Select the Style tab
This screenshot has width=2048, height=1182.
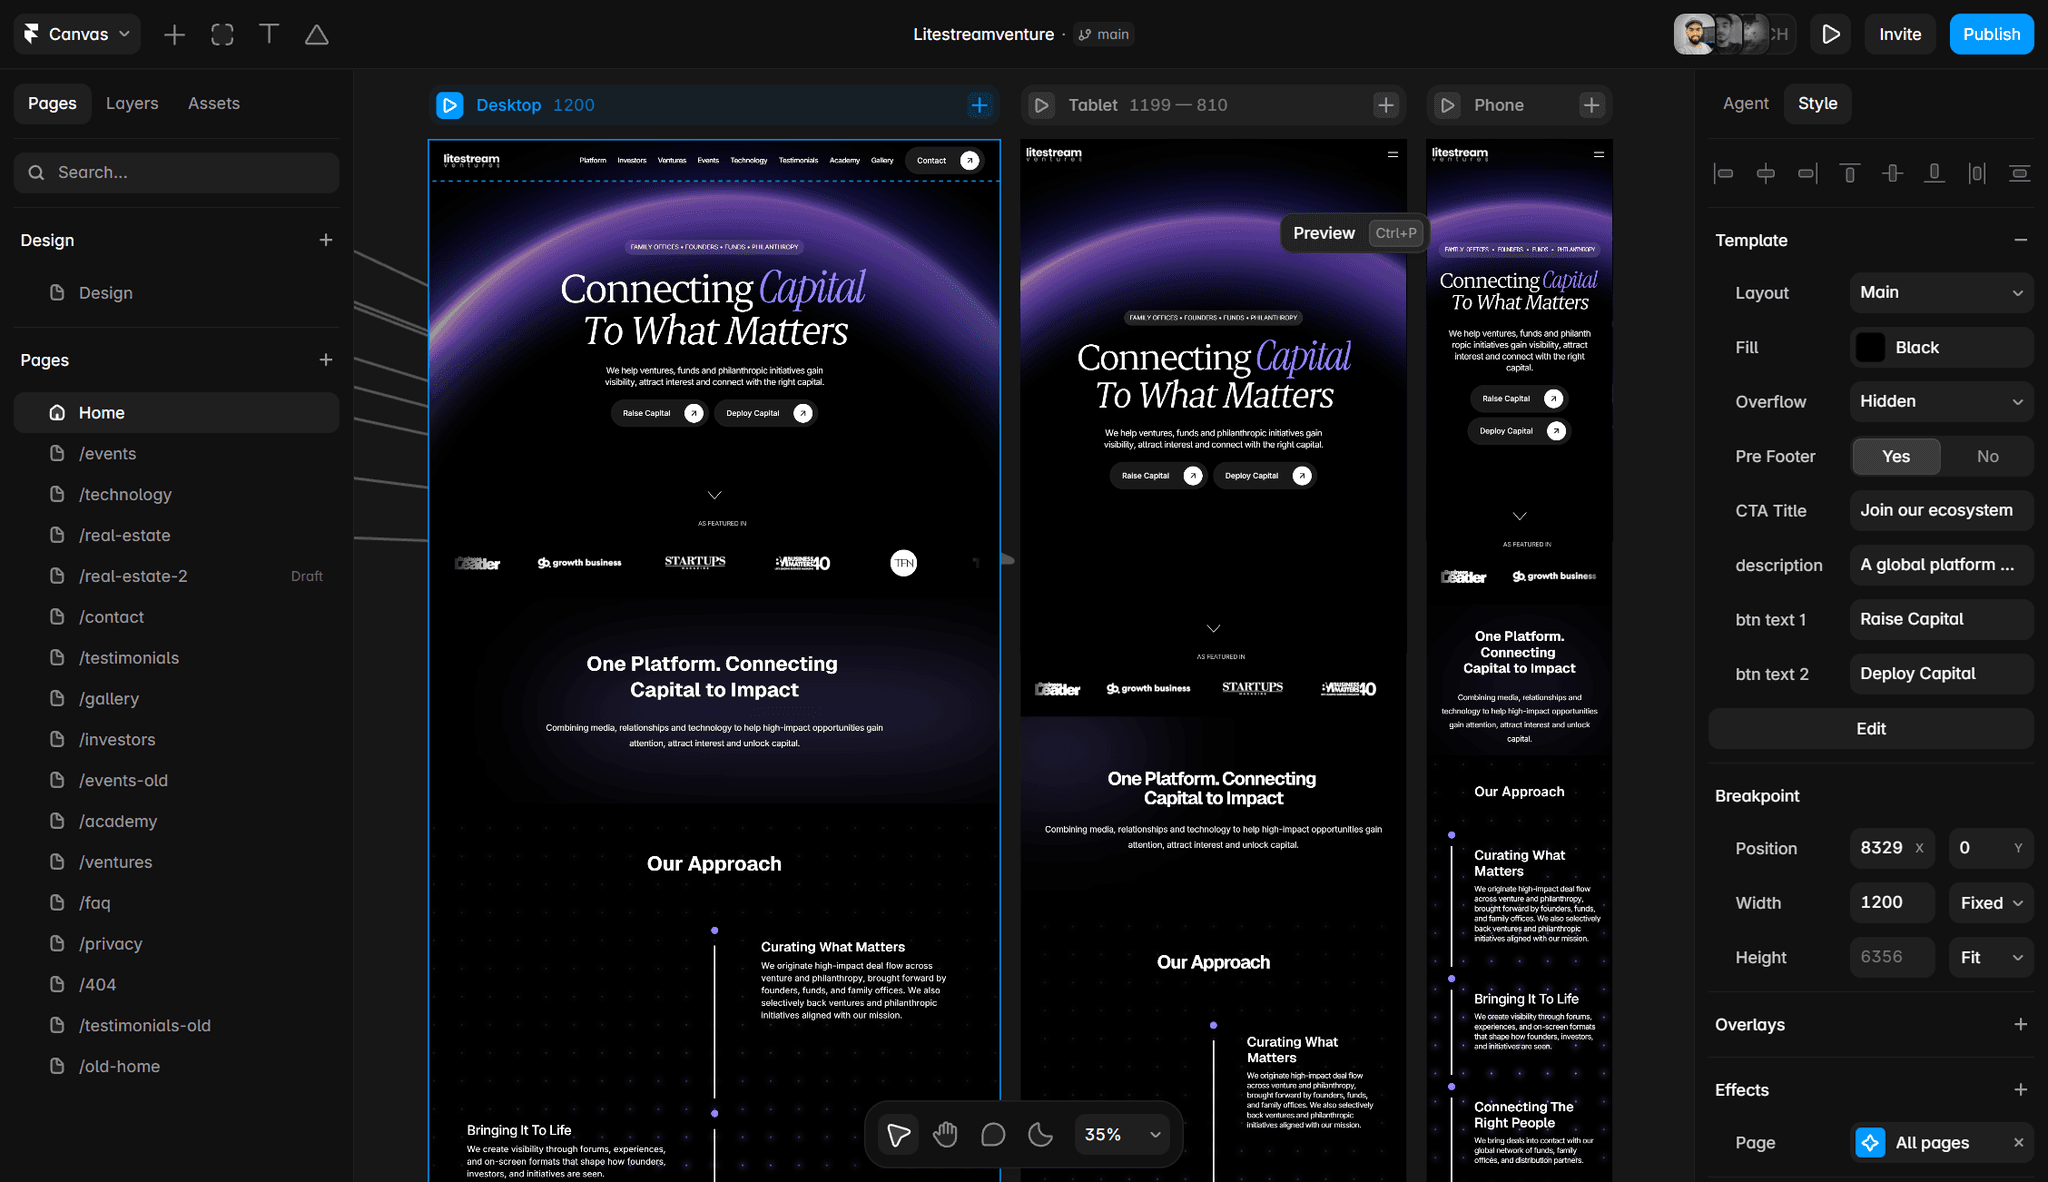click(x=1817, y=103)
